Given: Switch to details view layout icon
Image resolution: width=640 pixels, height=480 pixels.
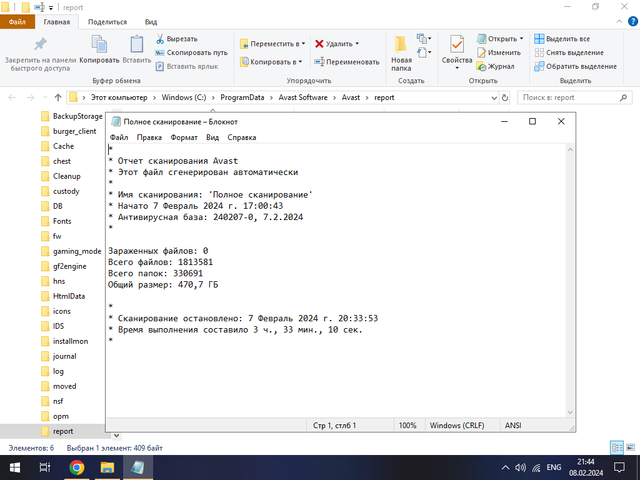Looking at the screenshot, I should click(617, 448).
